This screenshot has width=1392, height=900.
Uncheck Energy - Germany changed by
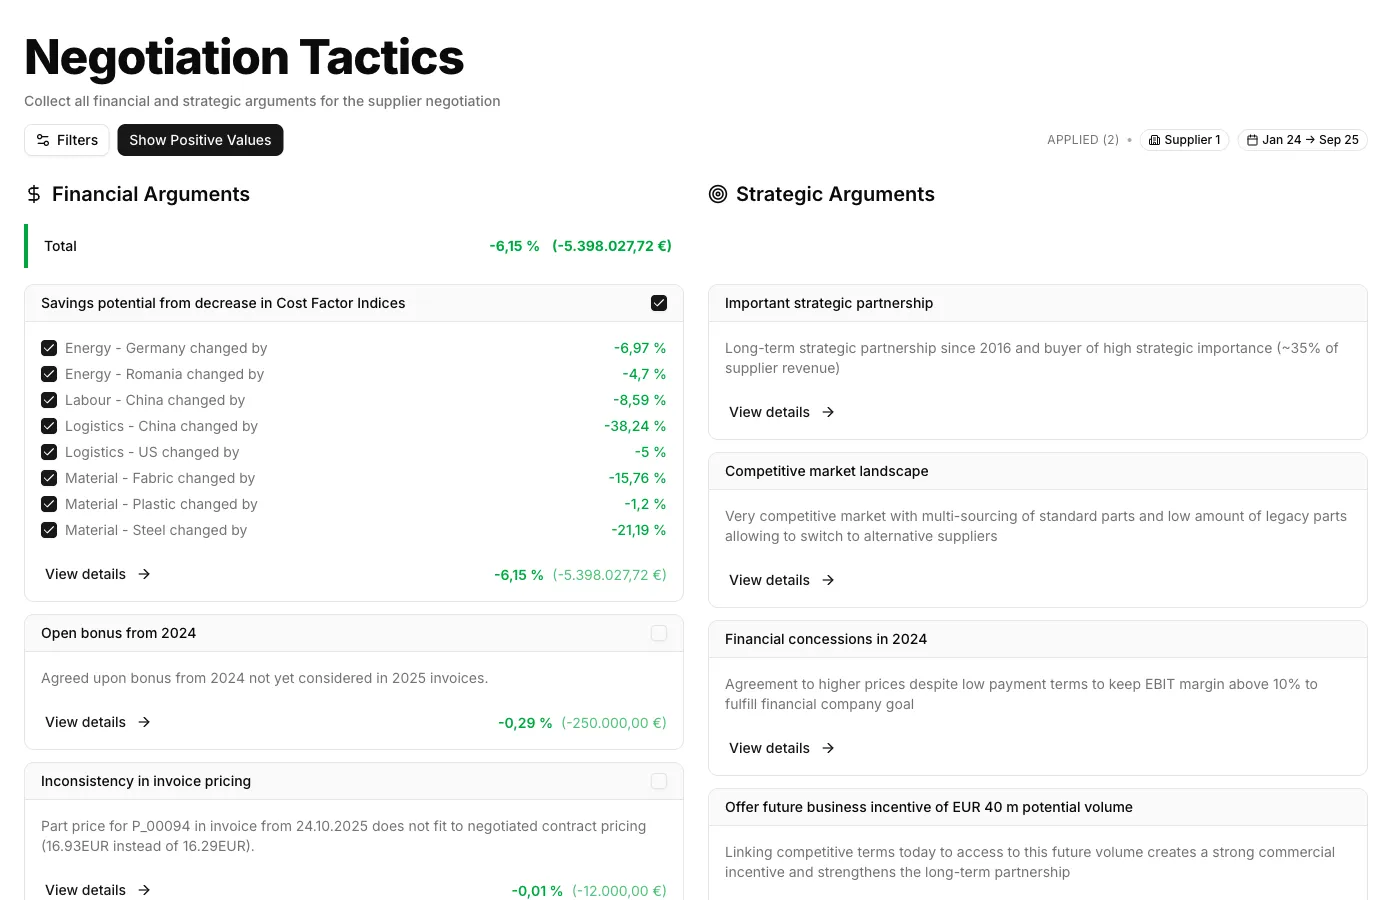49,347
